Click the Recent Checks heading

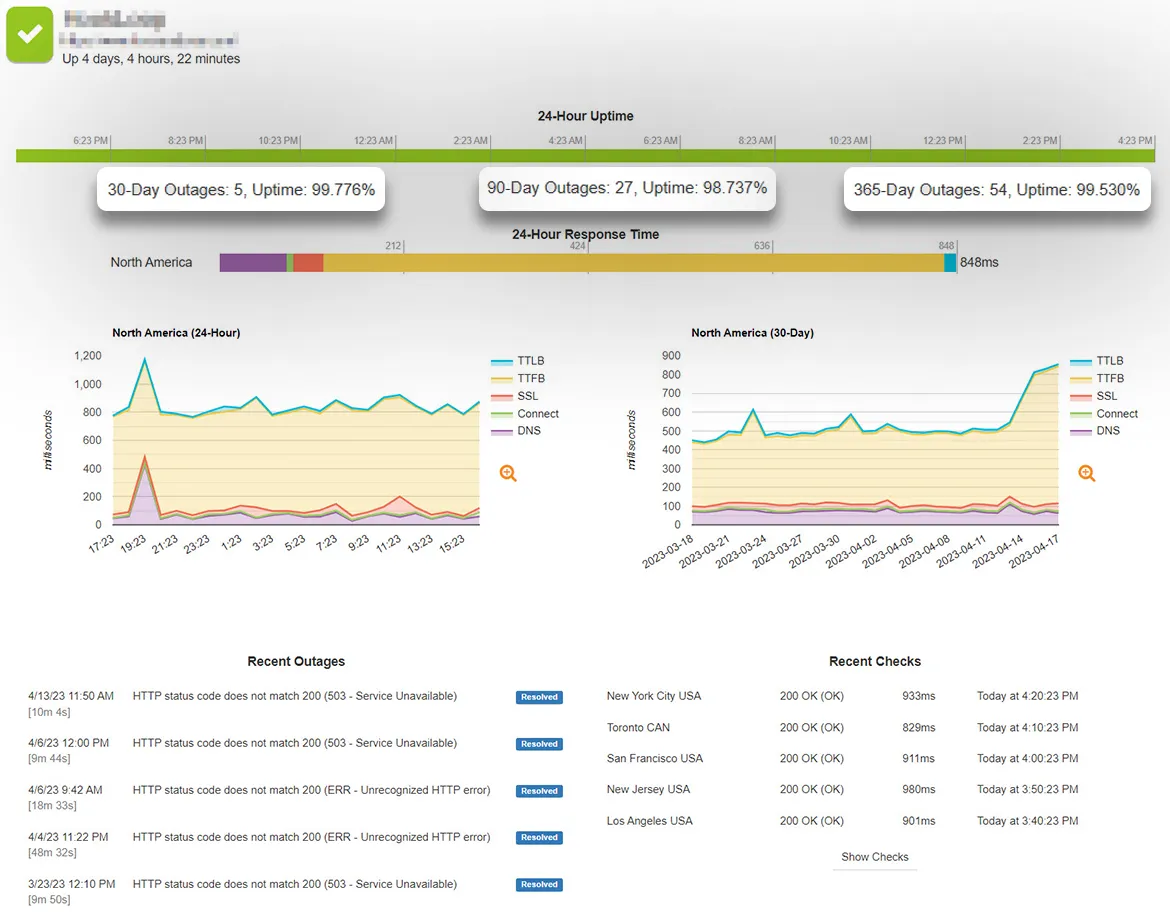click(875, 661)
